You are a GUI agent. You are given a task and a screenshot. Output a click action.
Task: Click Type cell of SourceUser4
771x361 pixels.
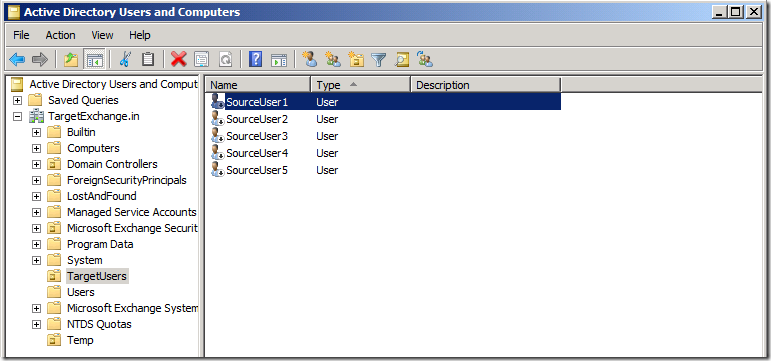coord(327,153)
